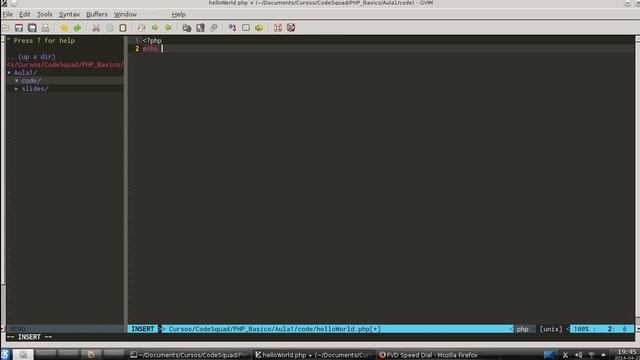This screenshot has height=360, width=640.
Task: Click the helloWorld.php path in statusline
Action: pos(274,329)
